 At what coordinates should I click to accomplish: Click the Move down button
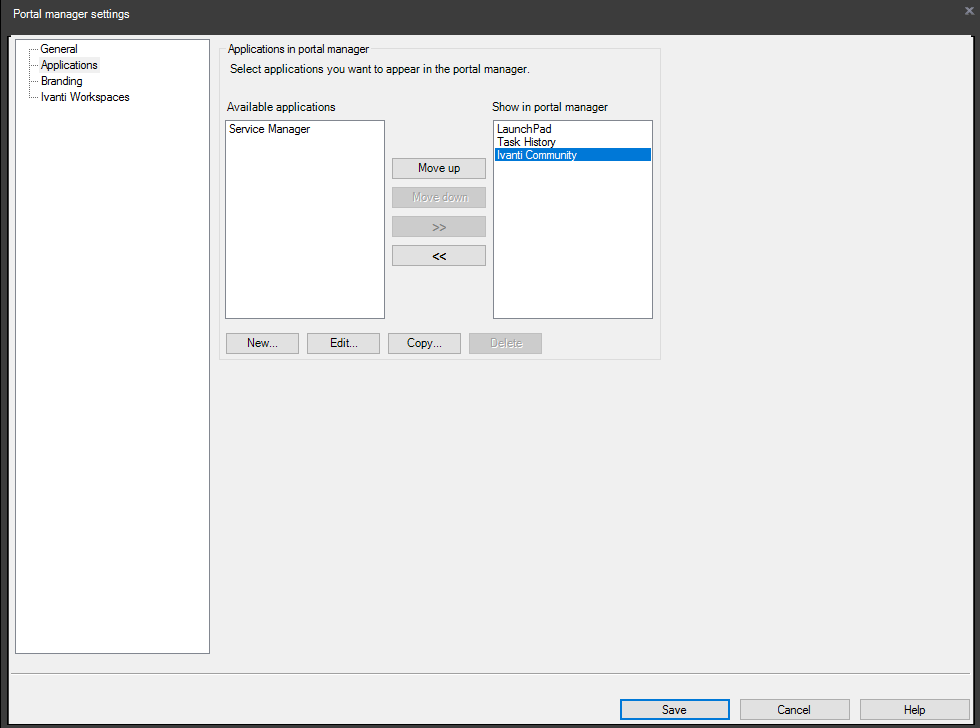click(x=438, y=197)
